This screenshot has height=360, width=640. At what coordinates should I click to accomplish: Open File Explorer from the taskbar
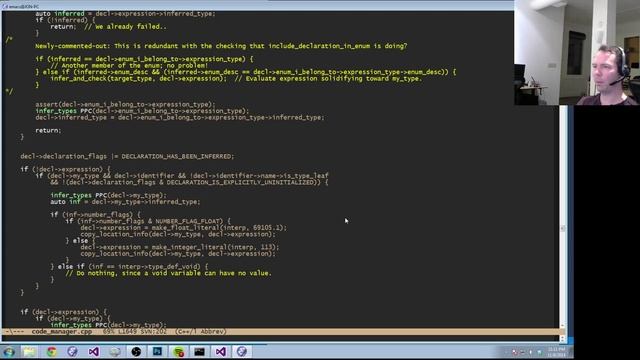pyautogui.click(x=30, y=351)
